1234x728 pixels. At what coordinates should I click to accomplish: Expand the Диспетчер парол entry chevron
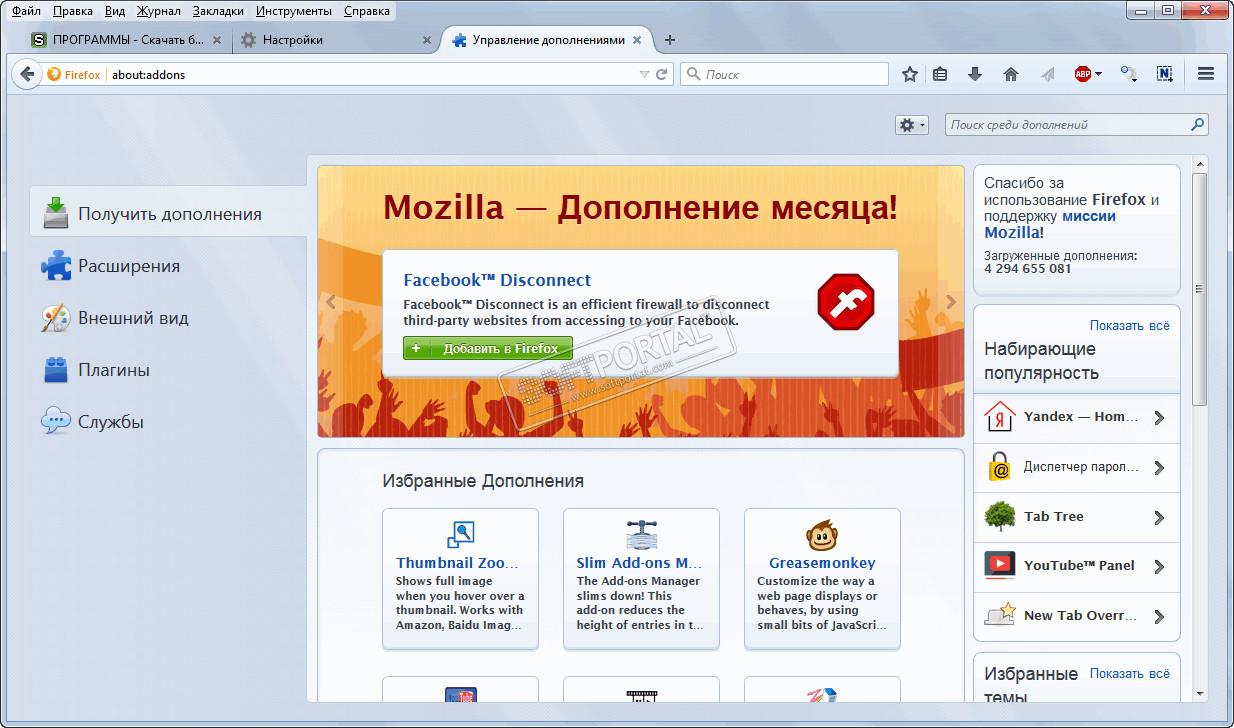pyautogui.click(x=1159, y=468)
